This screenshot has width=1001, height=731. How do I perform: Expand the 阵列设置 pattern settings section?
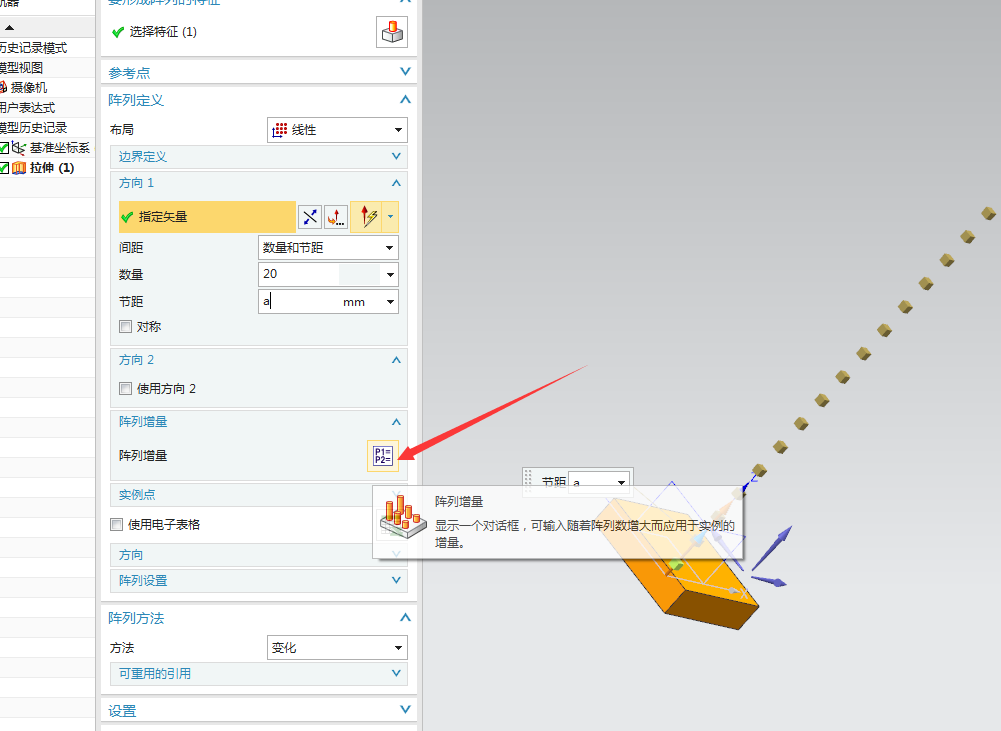click(x=397, y=580)
